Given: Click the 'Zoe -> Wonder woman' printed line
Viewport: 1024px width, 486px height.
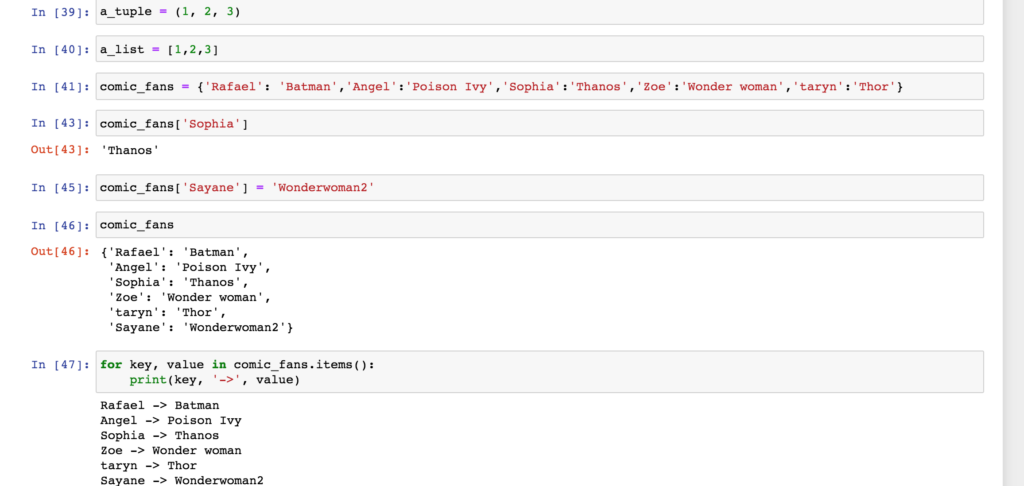Looking at the screenshot, I should [171, 451].
